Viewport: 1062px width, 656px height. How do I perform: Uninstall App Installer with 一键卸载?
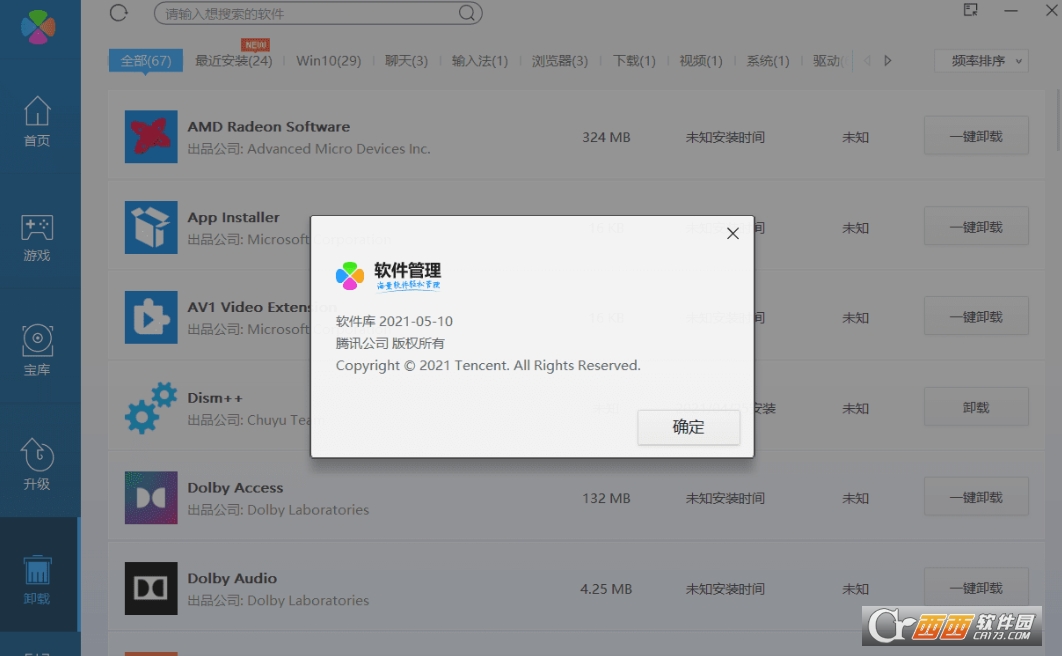click(976, 227)
